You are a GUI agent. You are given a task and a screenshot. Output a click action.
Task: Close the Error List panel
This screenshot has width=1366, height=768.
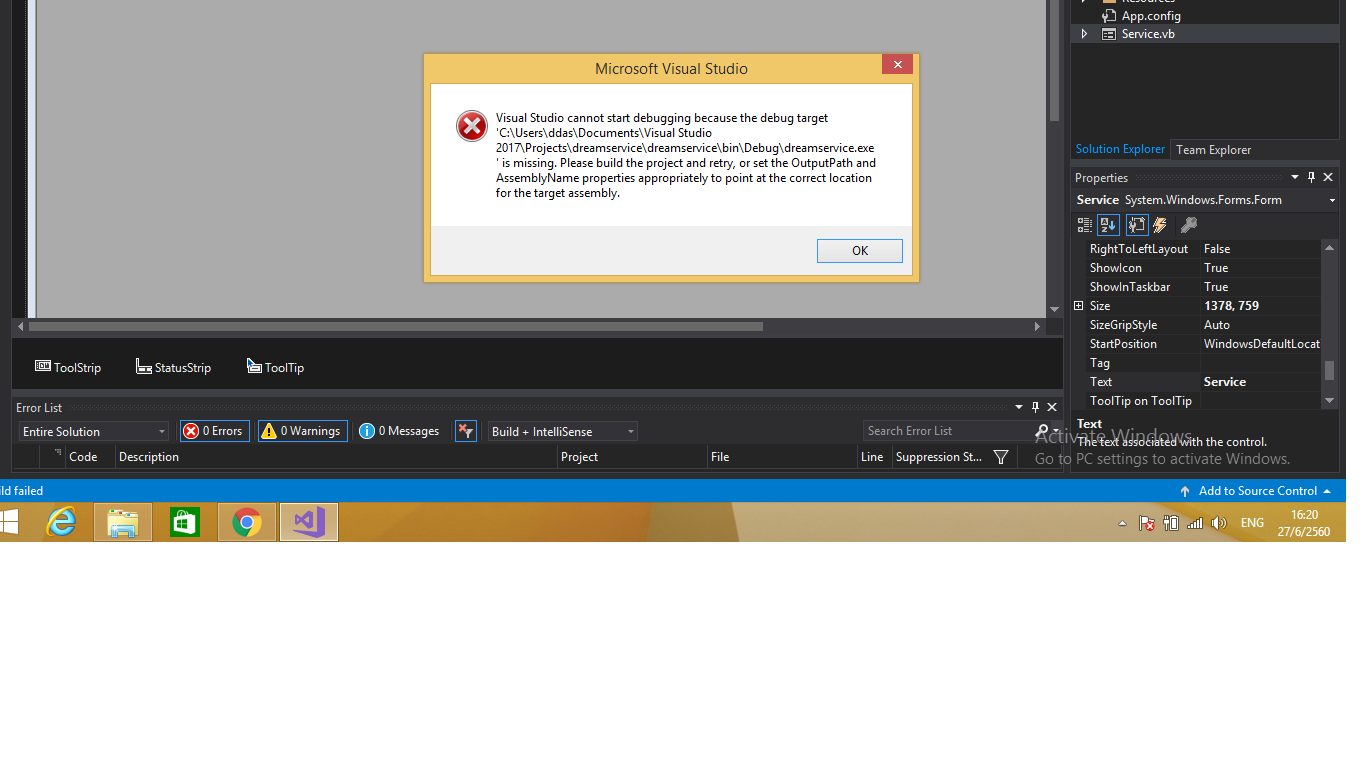1052,407
